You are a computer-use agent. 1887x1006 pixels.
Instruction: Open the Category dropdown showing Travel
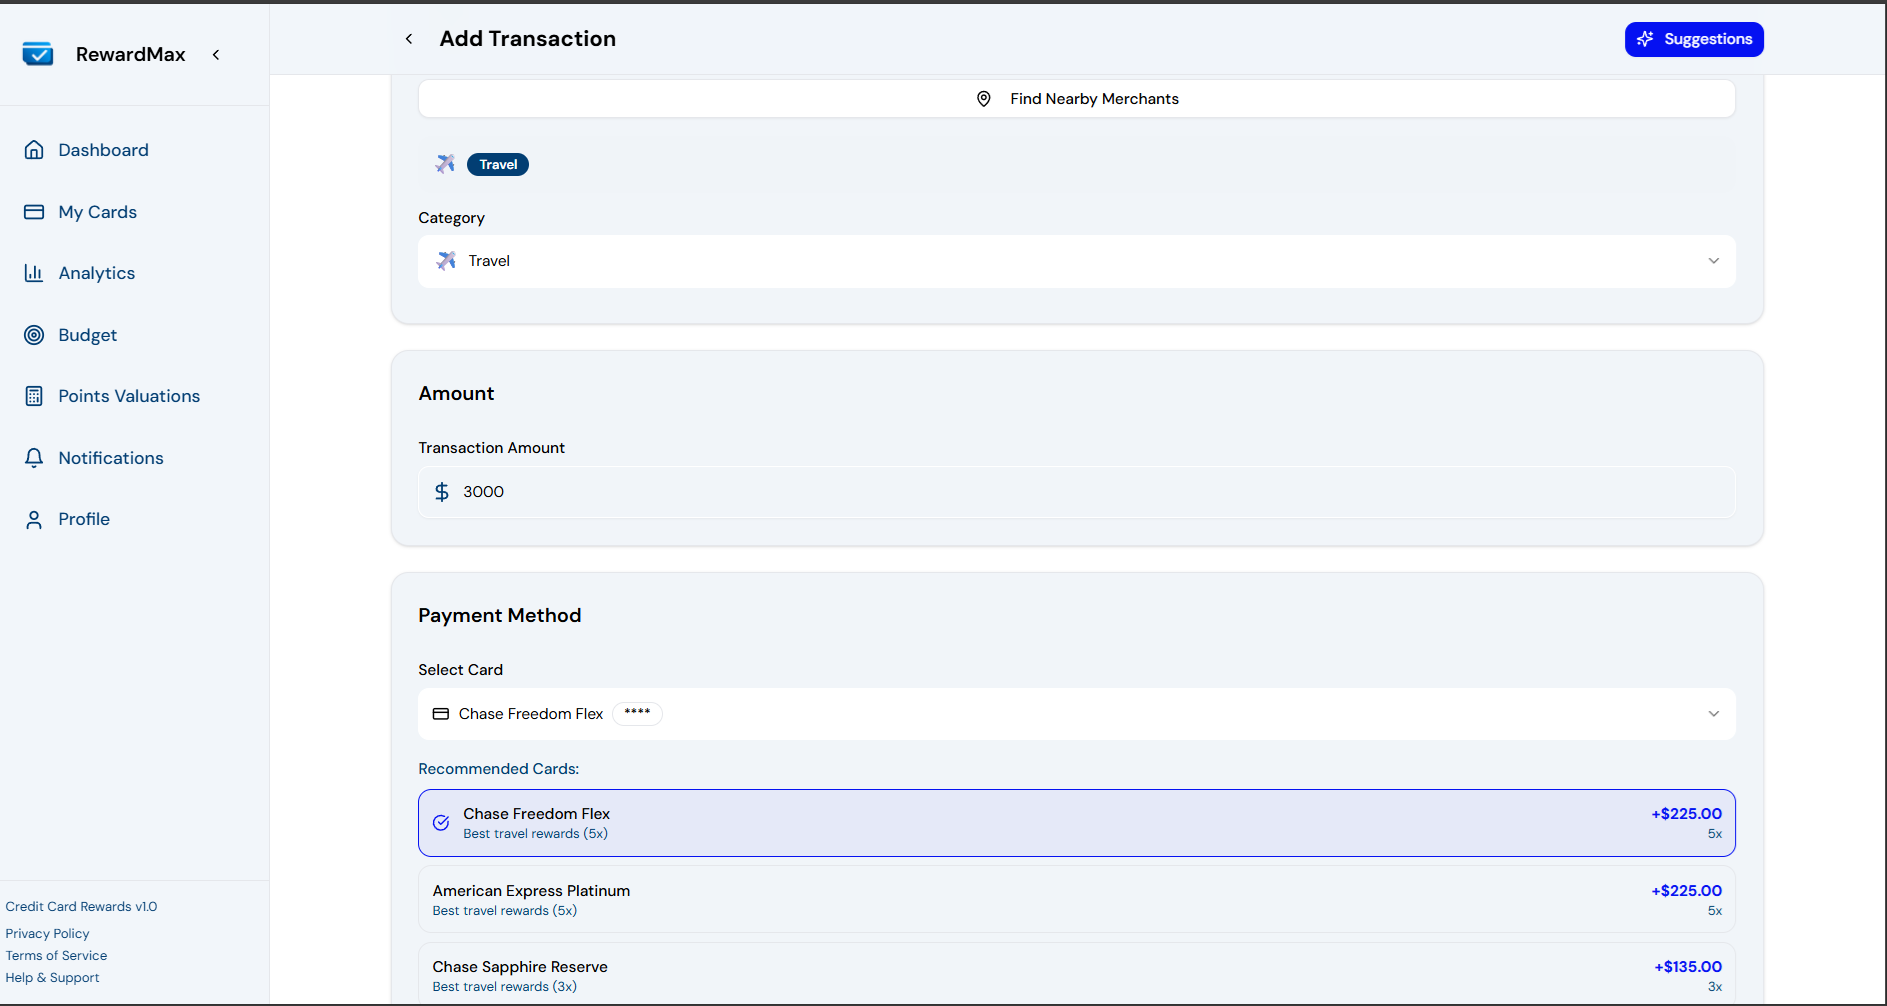(1077, 261)
